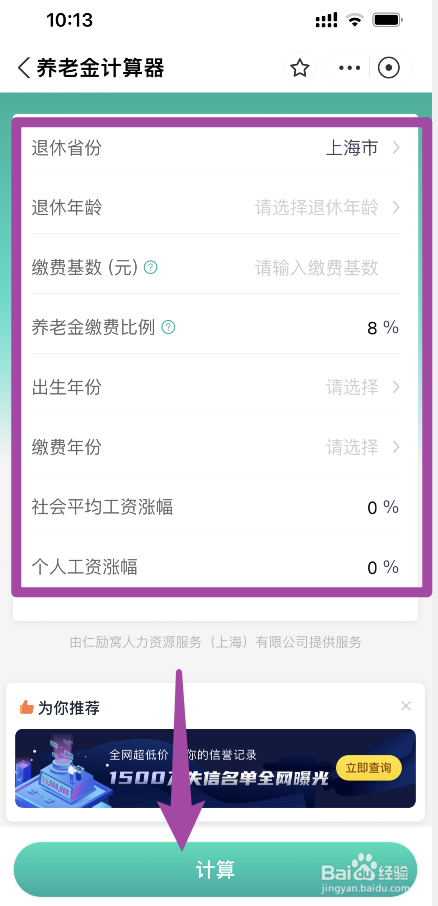Tap the 养老金计算器 page title
Viewport: 438px width, 906px height.
(100, 68)
